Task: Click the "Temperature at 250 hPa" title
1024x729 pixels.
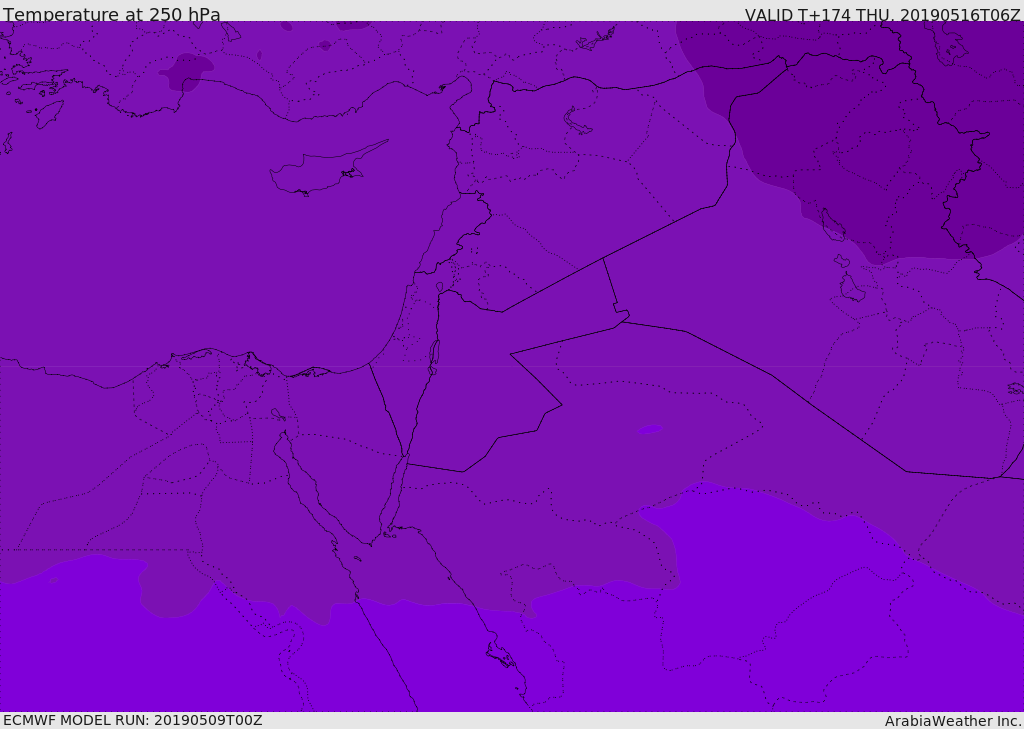Action: [112, 14]
